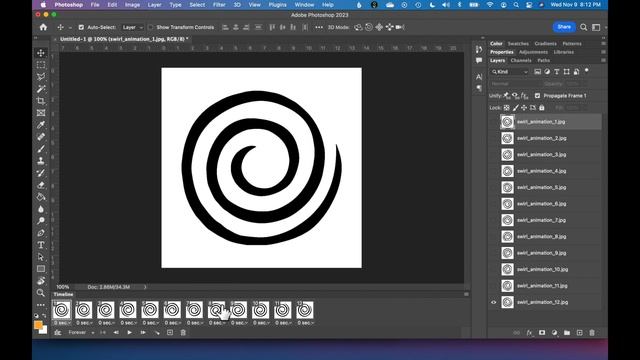Toggle layer filtering on/off switch
Viewport: 640px width, 360px height.
[x=587, y=71]
